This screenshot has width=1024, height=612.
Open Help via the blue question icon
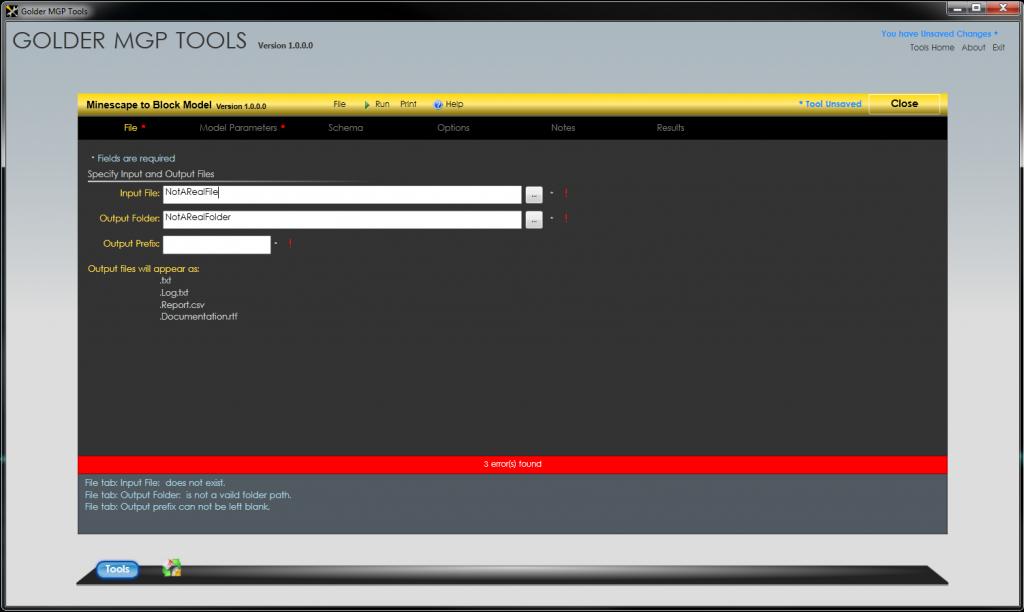[438, 105]
